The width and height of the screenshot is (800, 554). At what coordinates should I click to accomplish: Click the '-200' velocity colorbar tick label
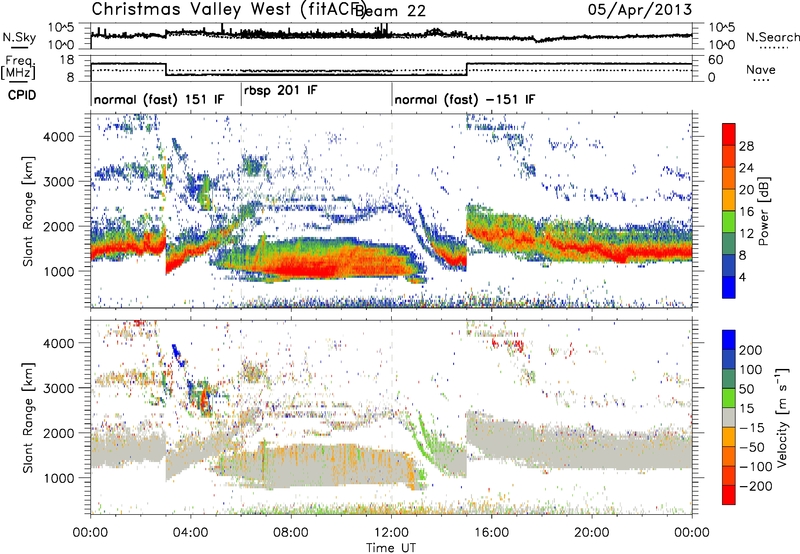pos(754,486)
